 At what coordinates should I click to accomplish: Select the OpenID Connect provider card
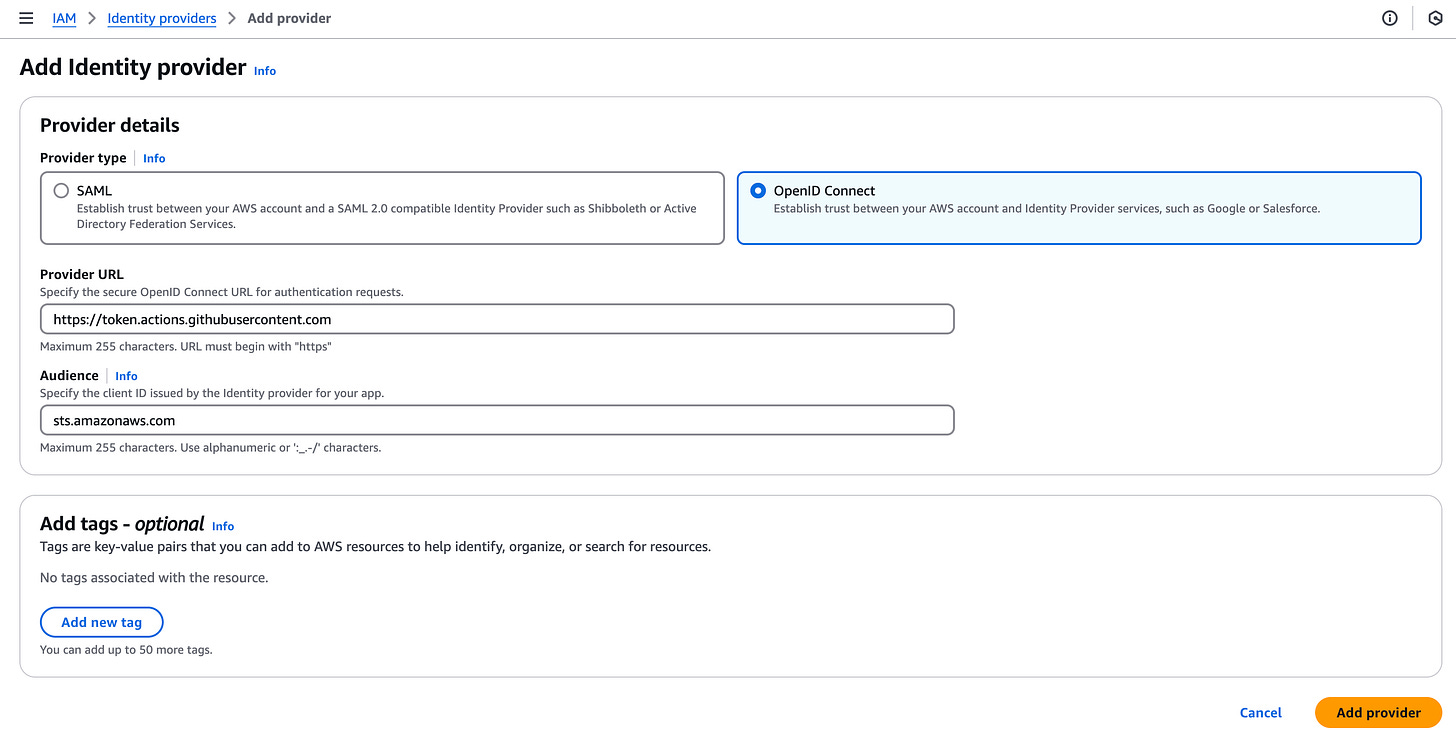coord(1078,208)
